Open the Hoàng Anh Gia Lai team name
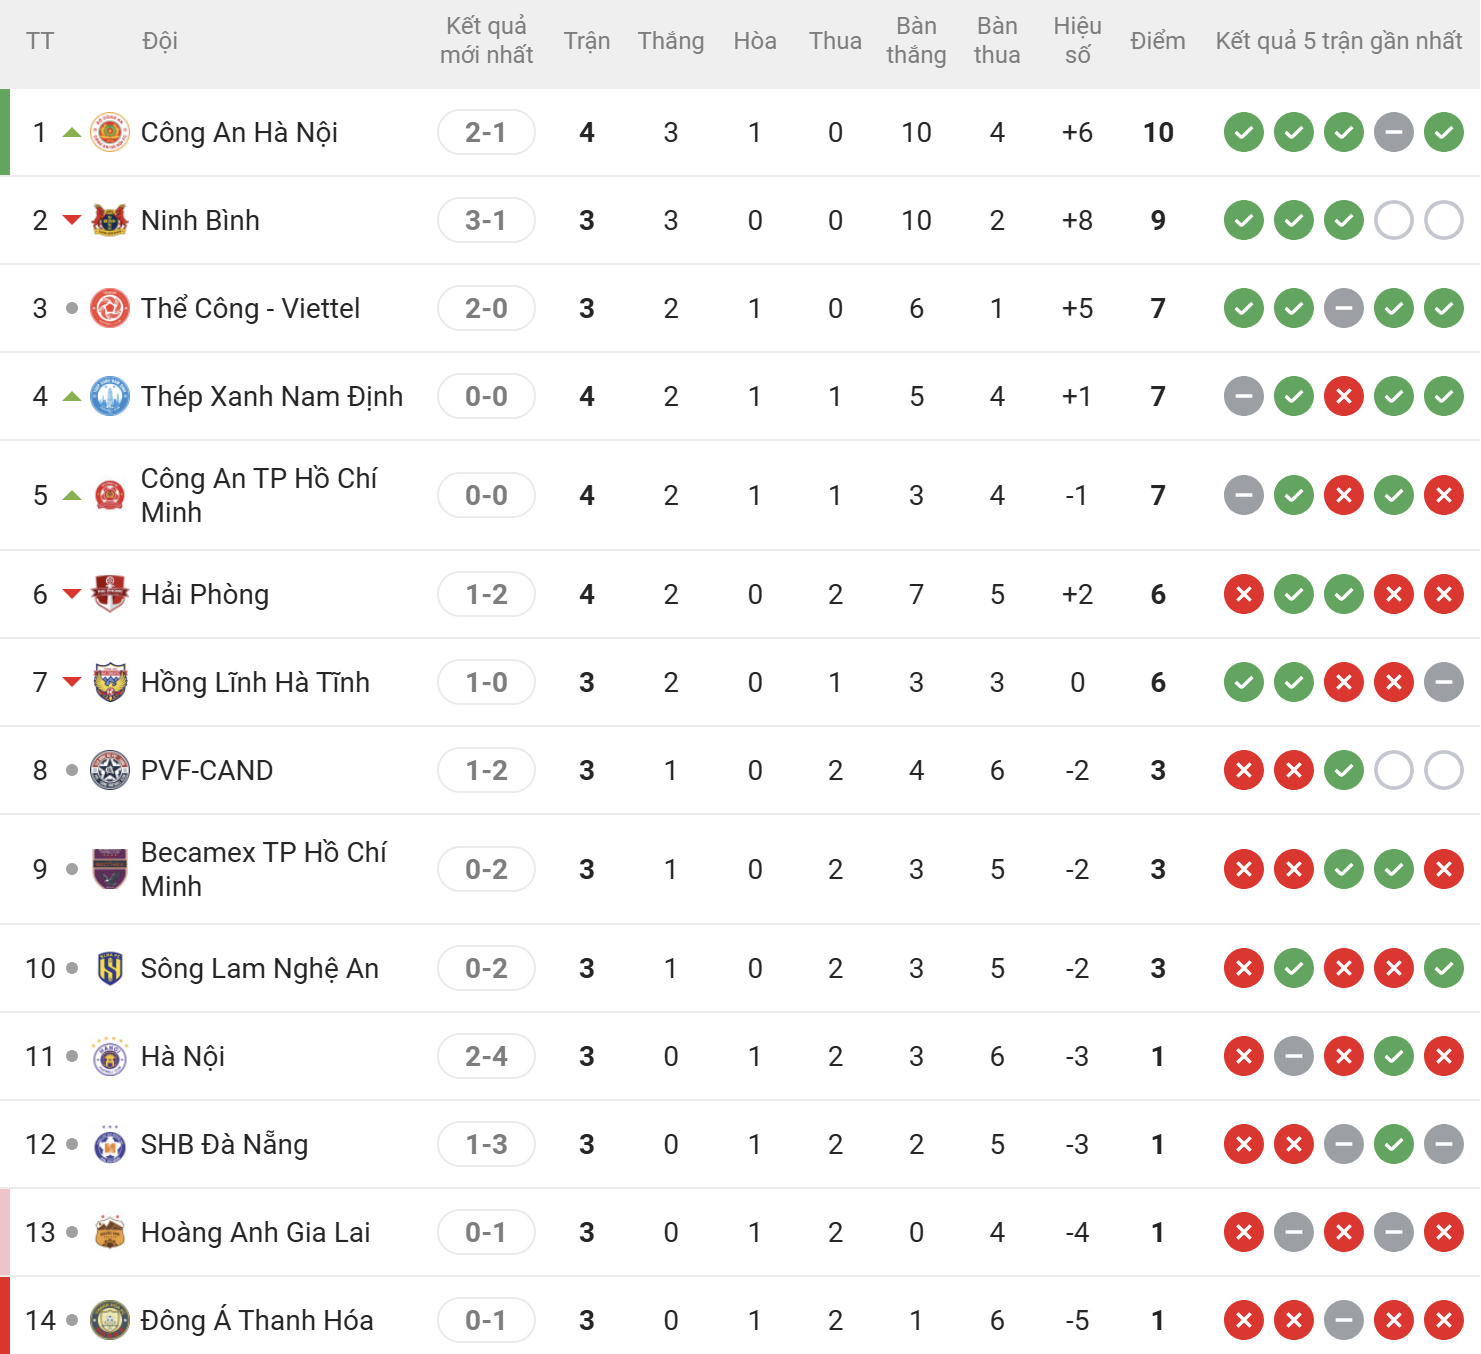This screenshot has height=1354, width=1481. click(x=256, y=1232)
